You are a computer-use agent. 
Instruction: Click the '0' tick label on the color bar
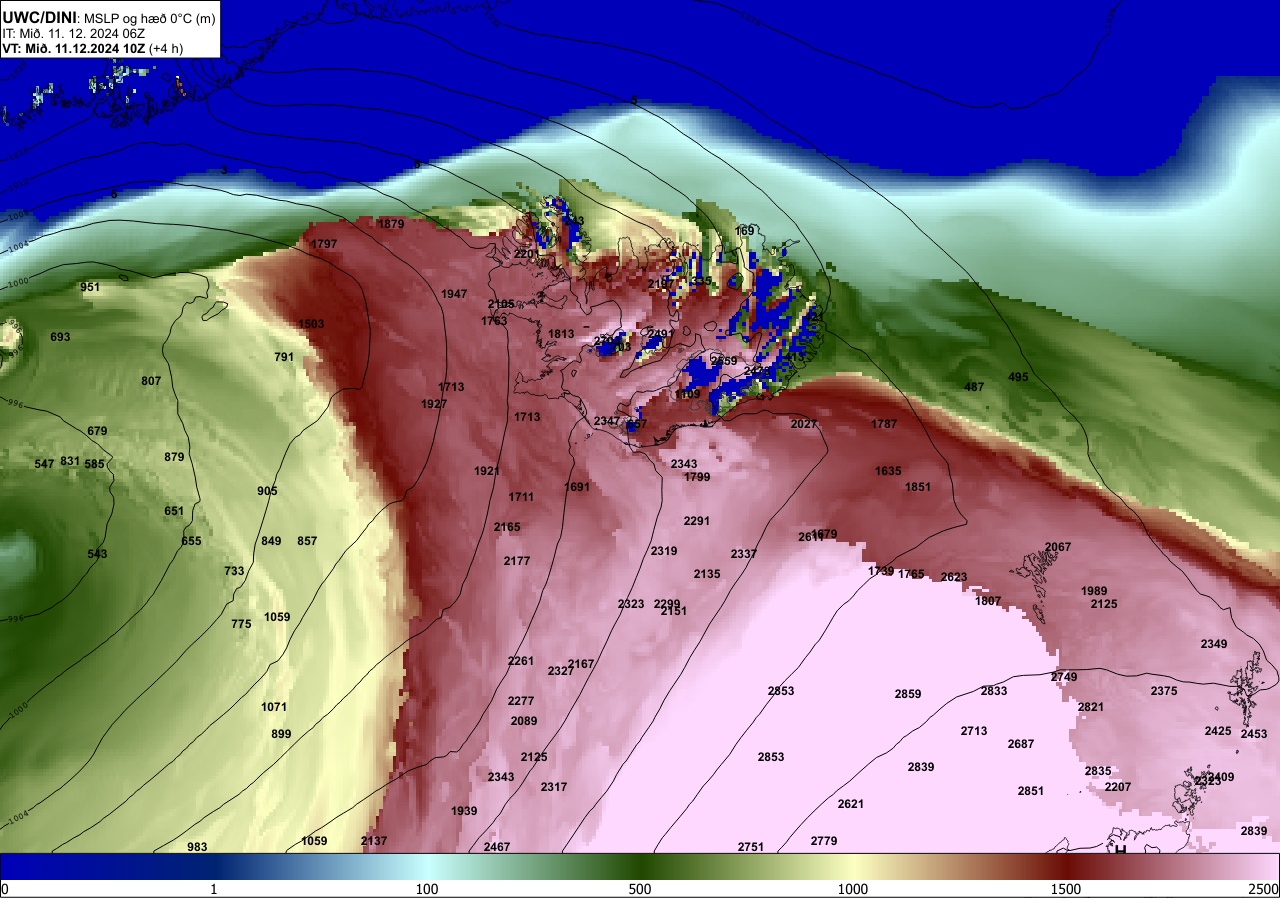(x=4, y=889)
